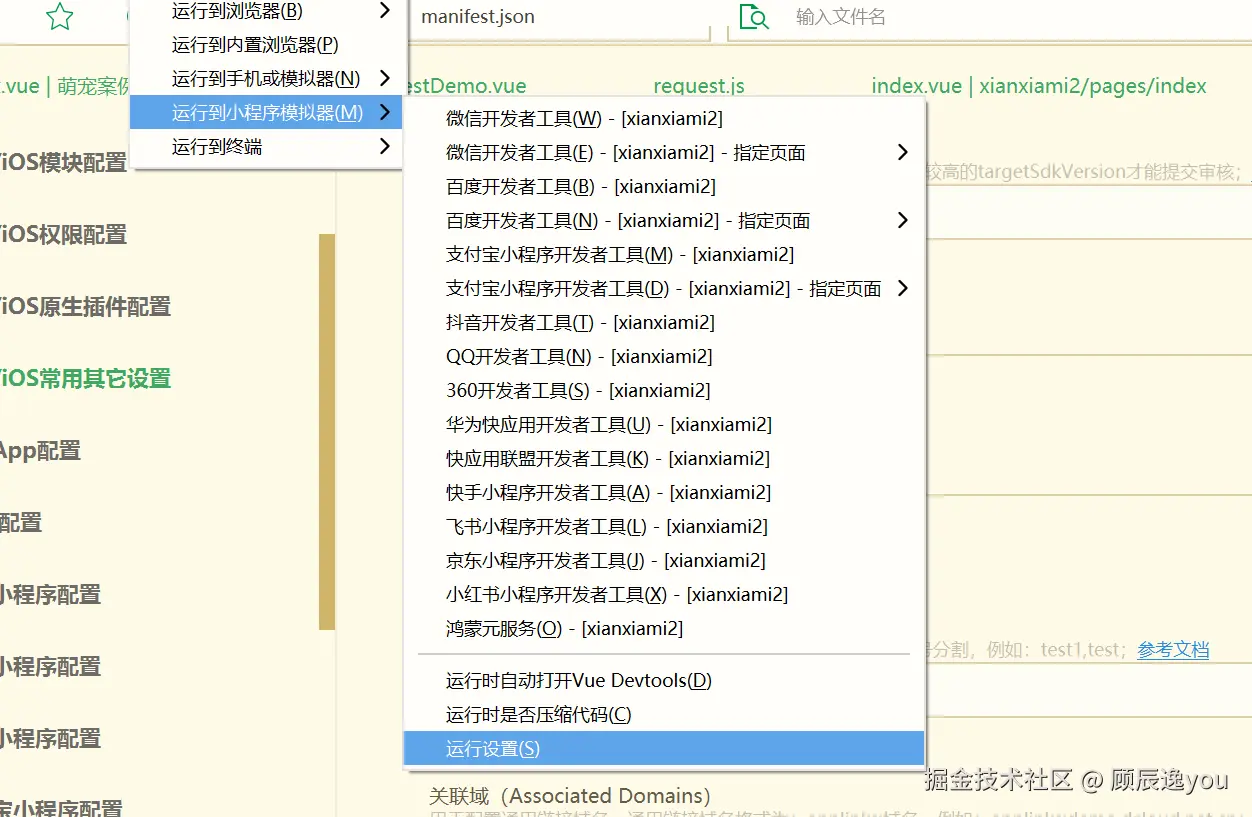Open the iOS常用其它设置 section
The image size is (1252, 817).
click(86, 379)
